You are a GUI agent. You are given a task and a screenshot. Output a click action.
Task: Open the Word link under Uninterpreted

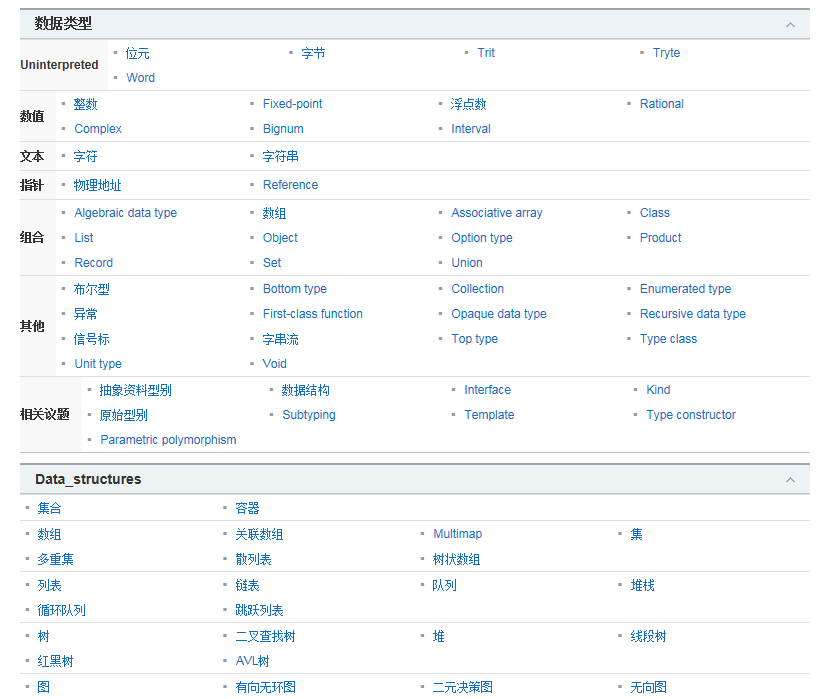click(141, 78)
